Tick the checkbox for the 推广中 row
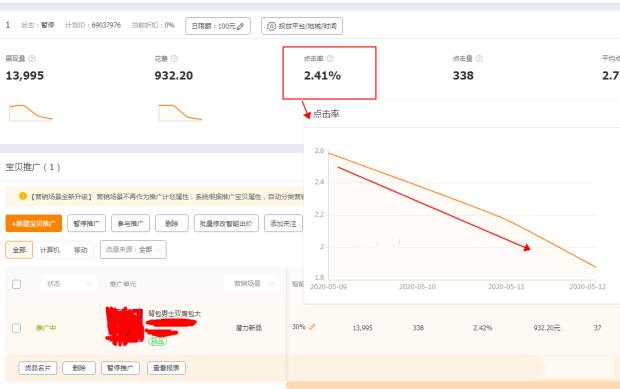This screenshot has width=620, height=389. 16,328
